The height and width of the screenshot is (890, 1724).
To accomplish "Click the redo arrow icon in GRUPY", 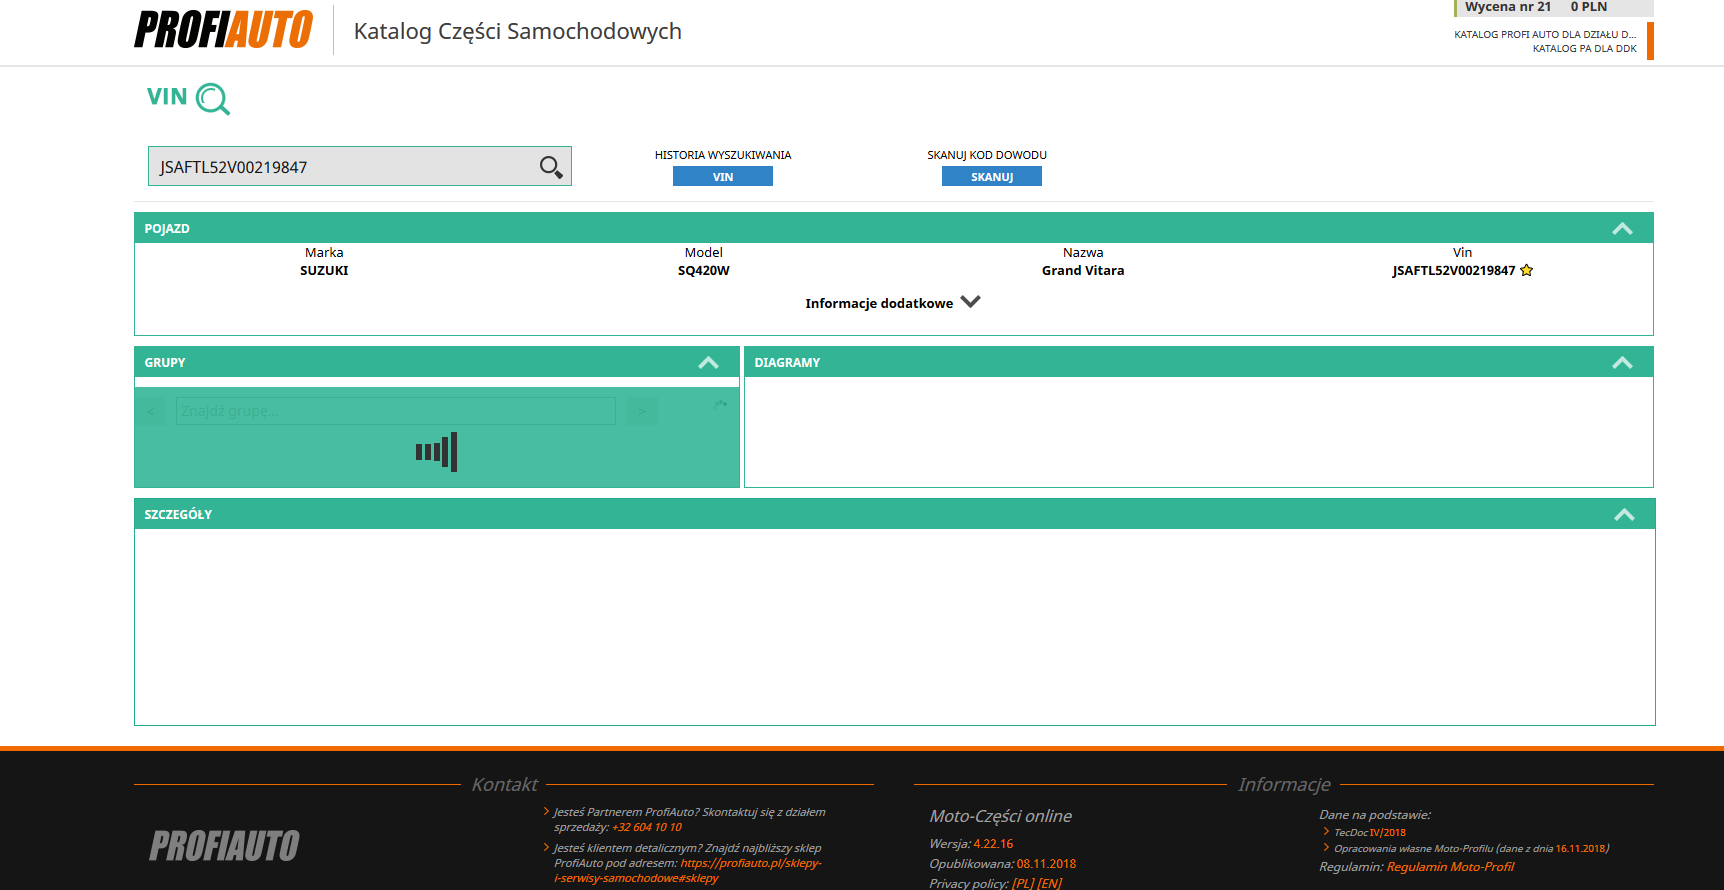I will point(720,405).
